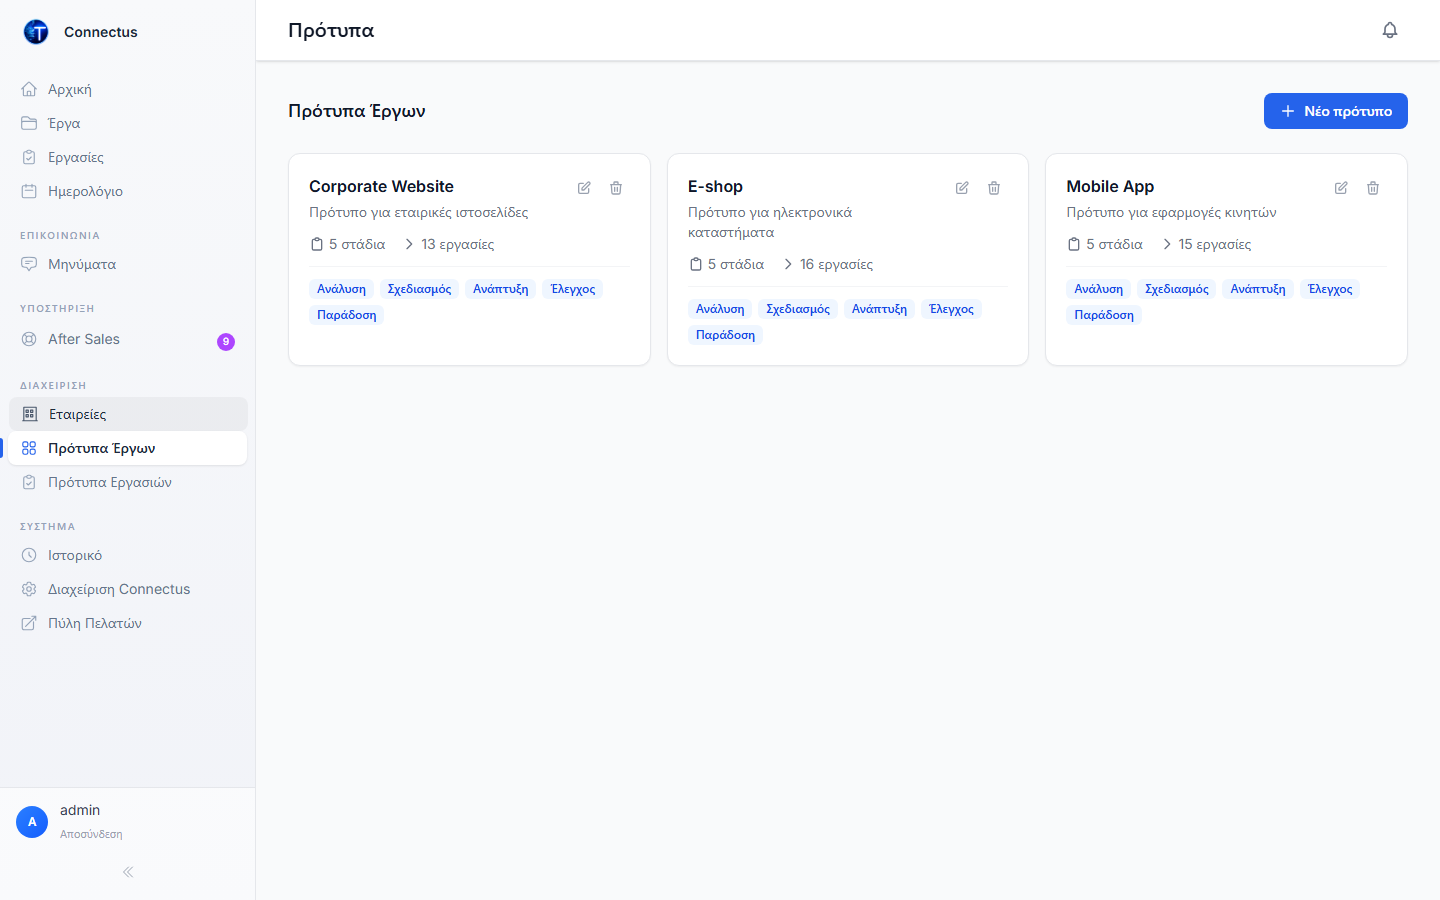Open the notifications bell
Viewport: 1440px width, 900px height.
[x=1390, y=30]
